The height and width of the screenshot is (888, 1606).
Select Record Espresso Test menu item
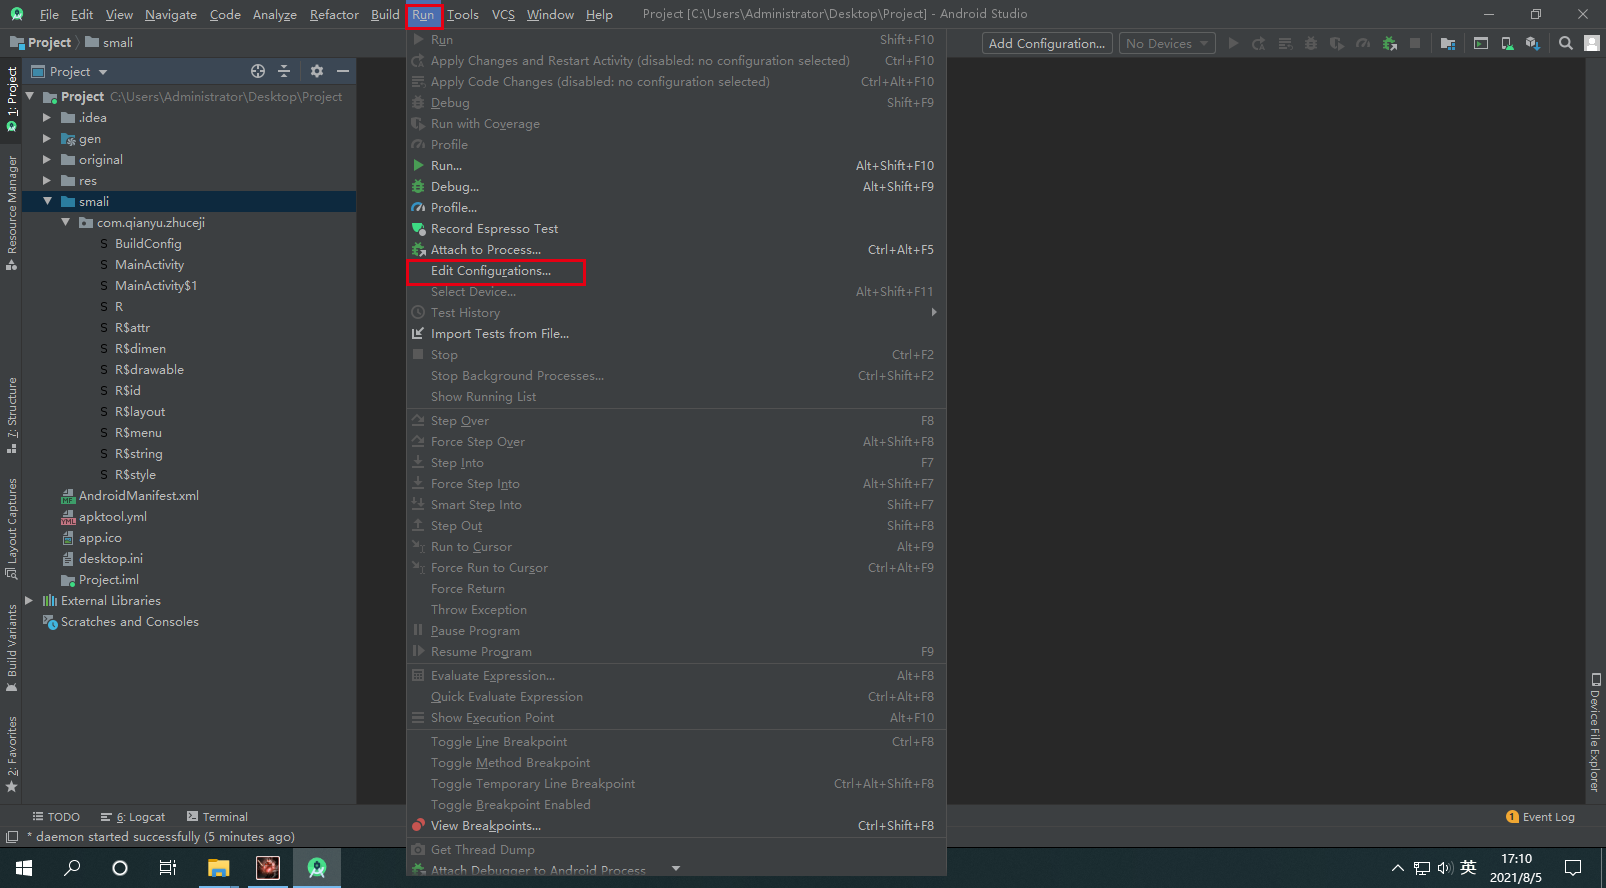tap(676, 229)
